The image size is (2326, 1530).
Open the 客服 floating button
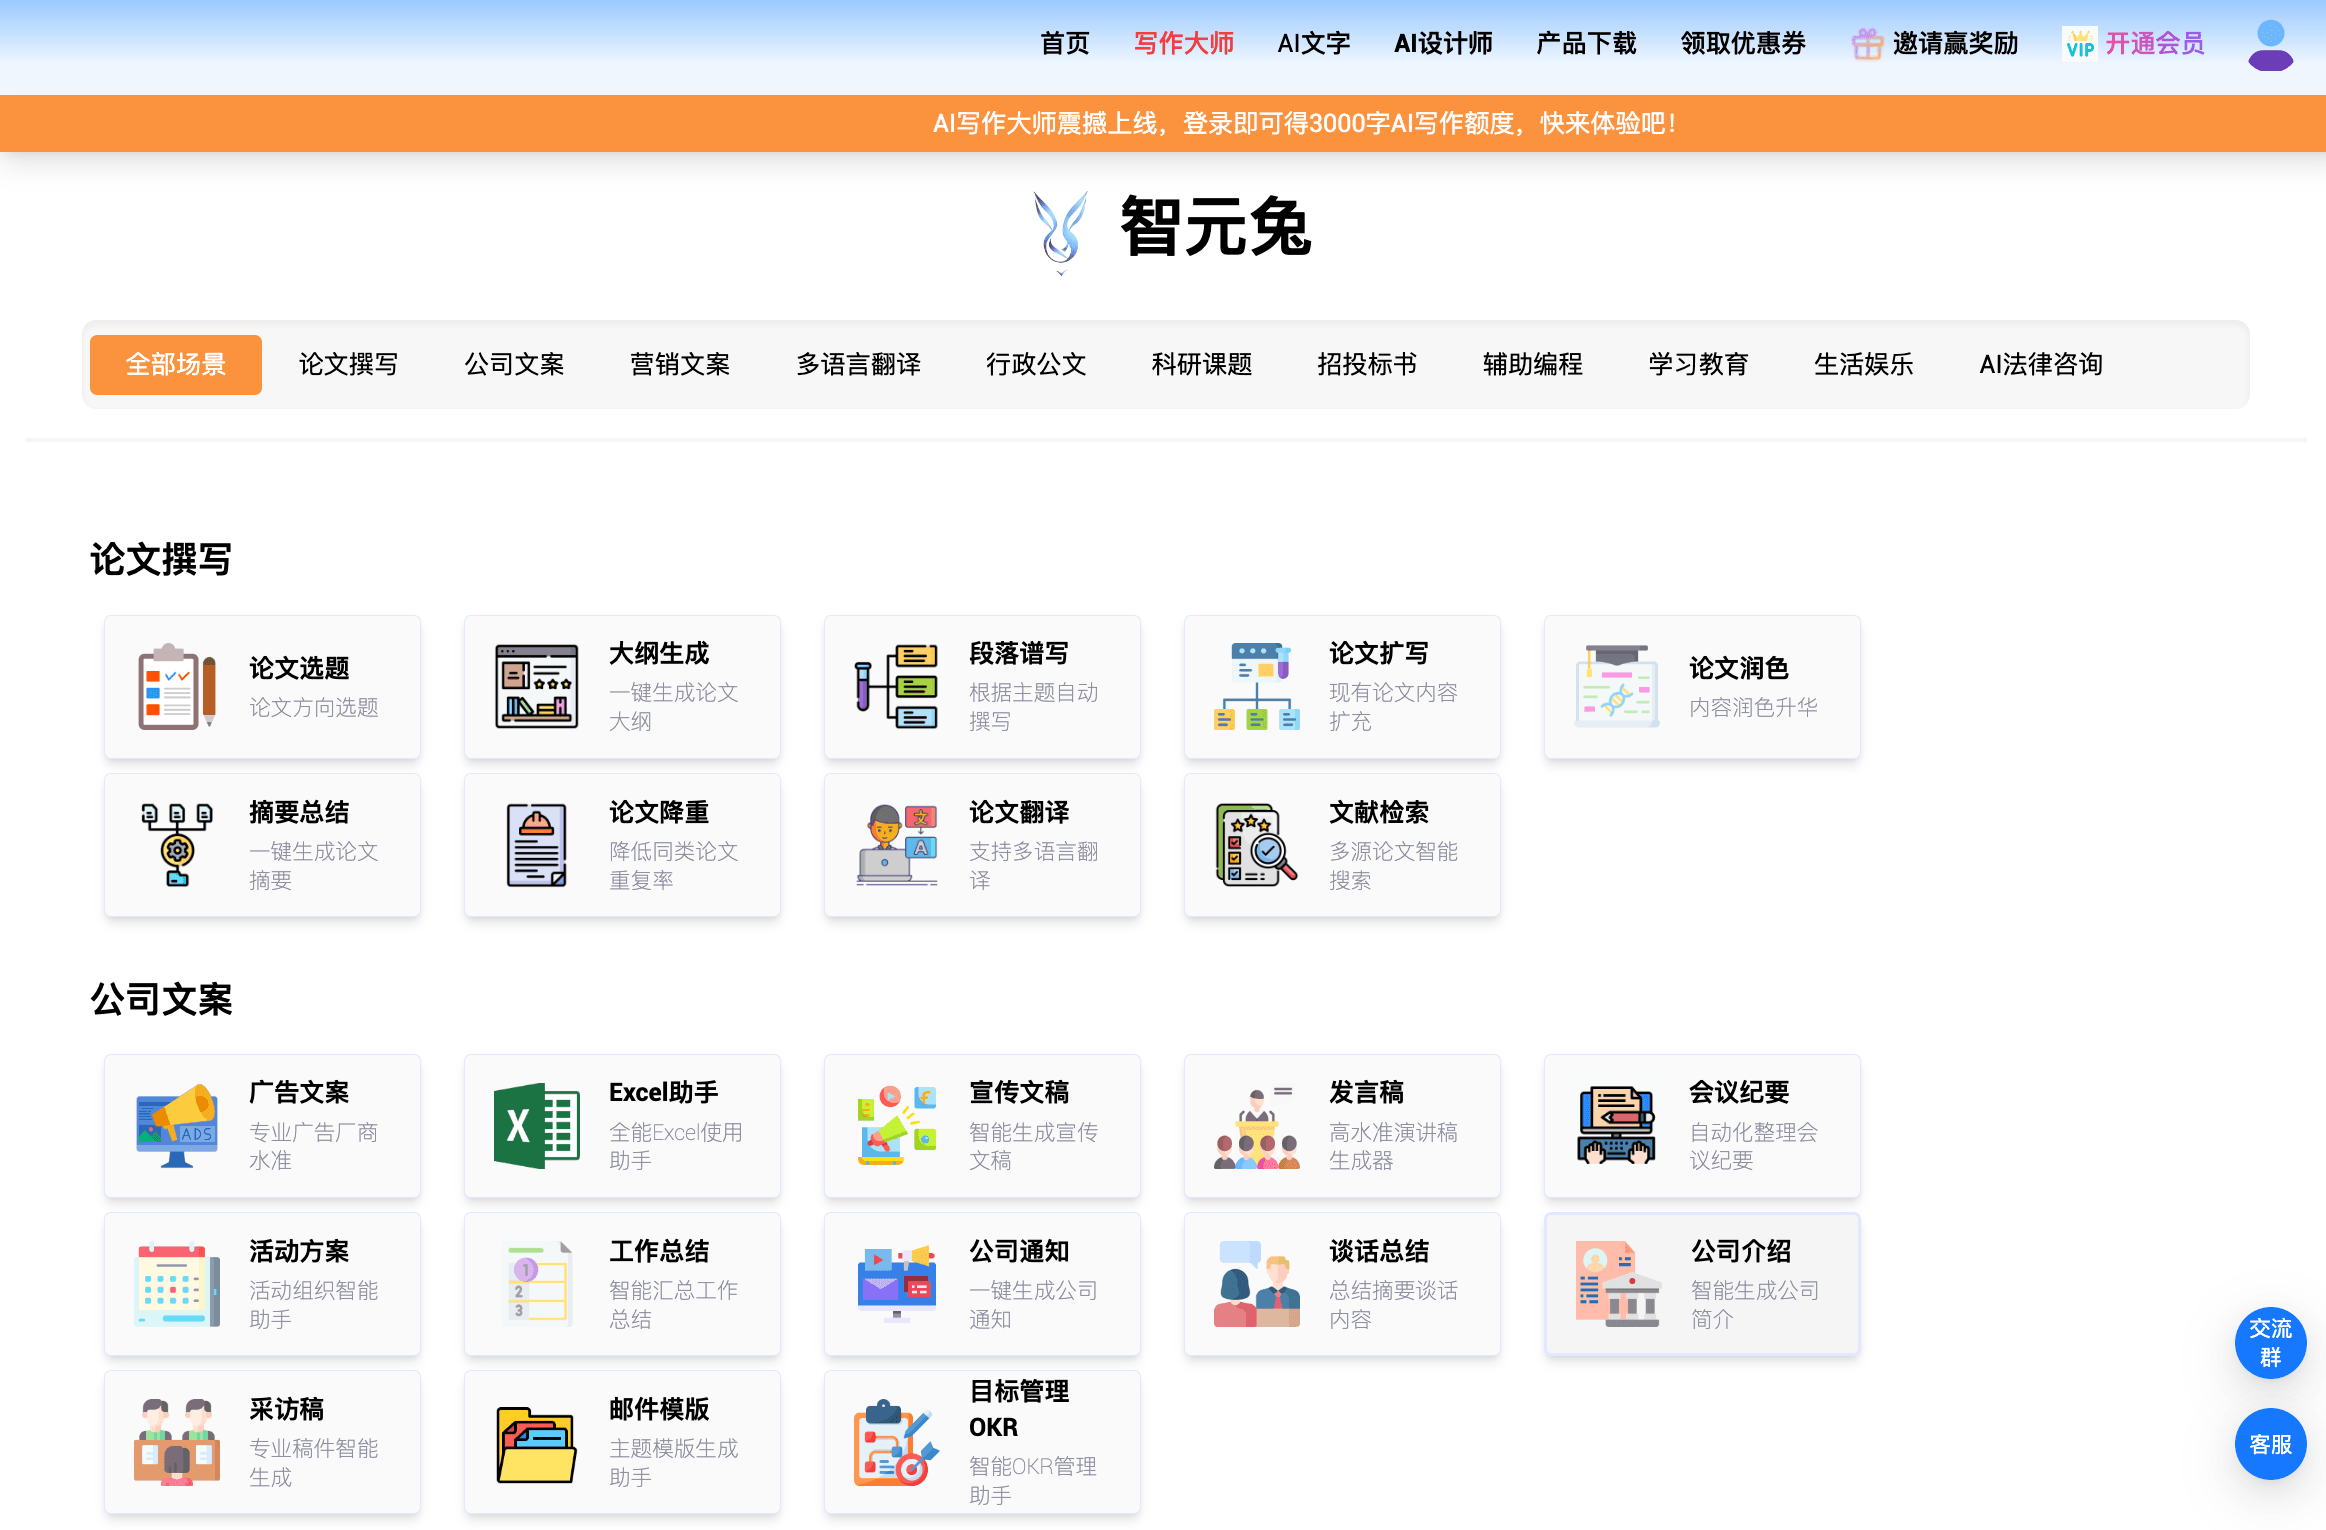tap(2269, 1443)
